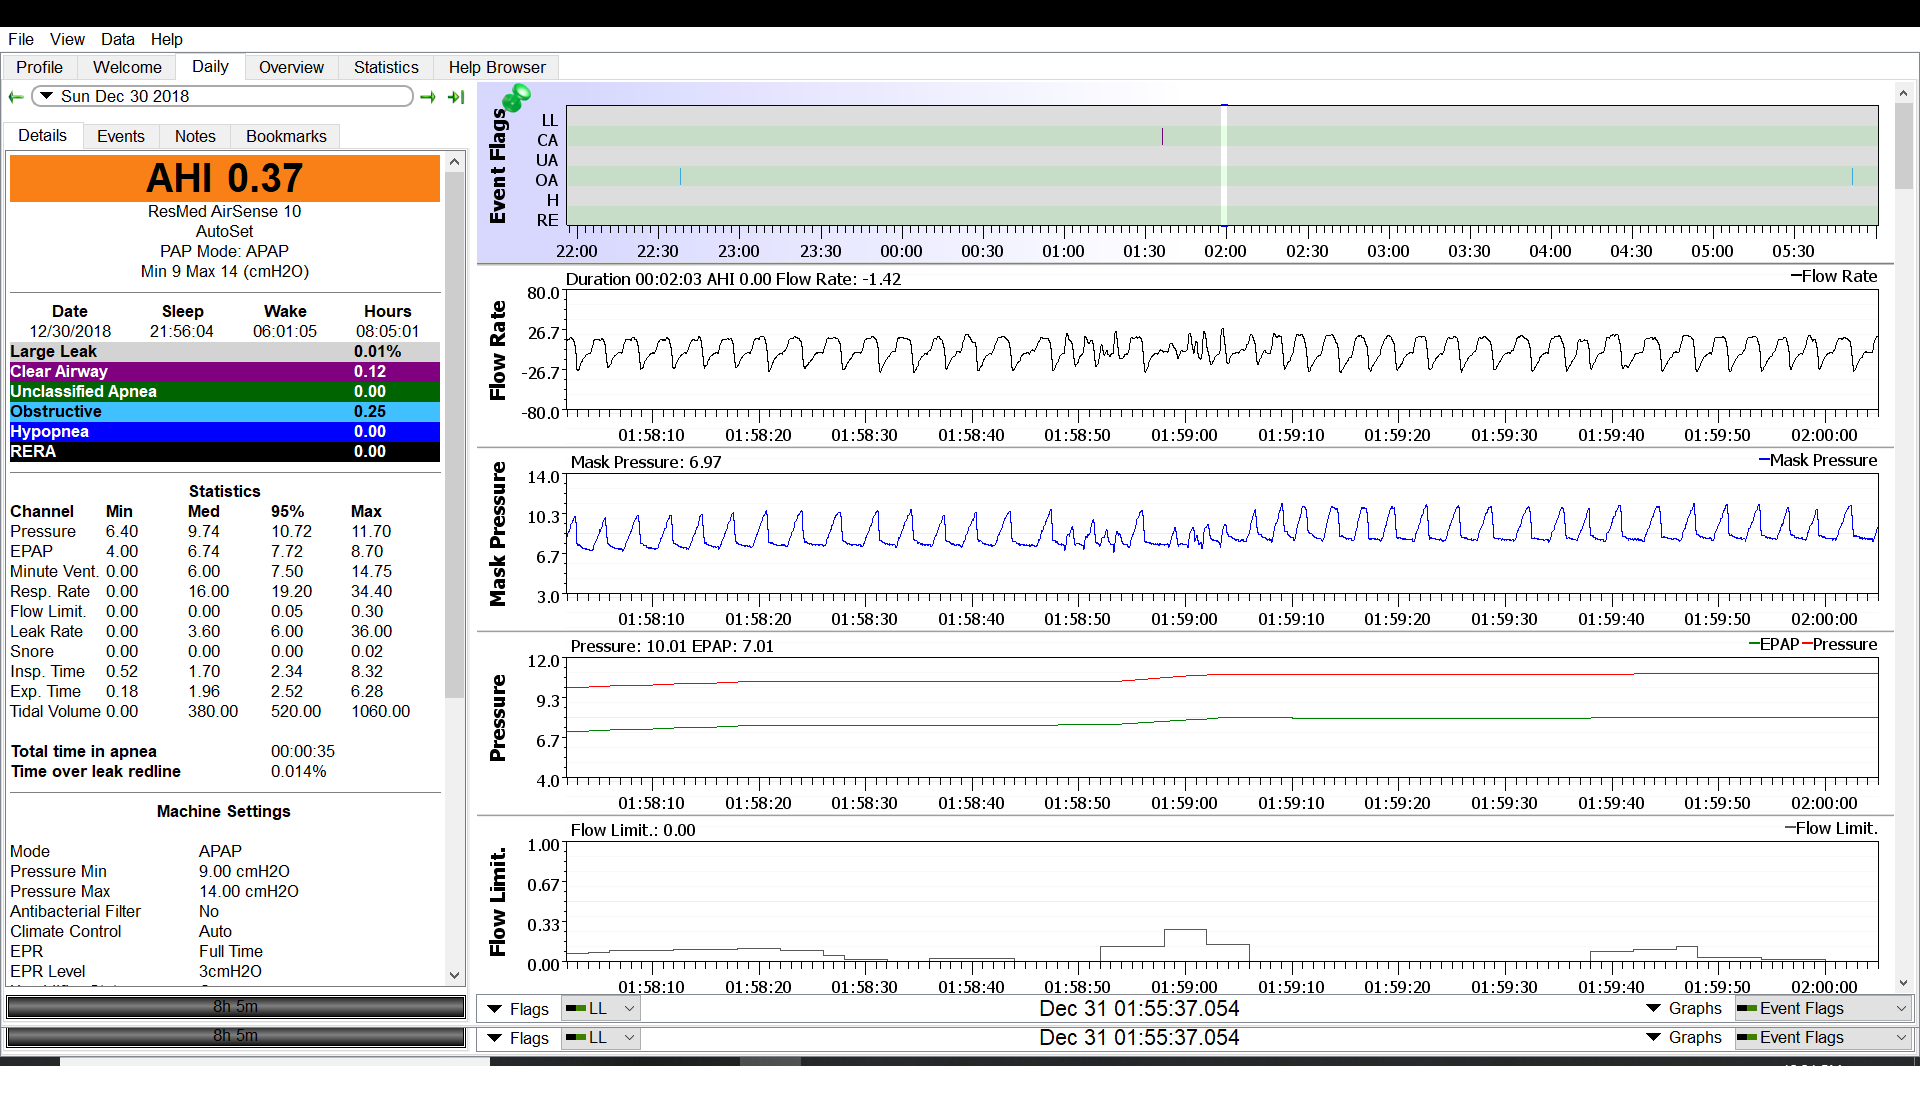Screen dimensions: 1920x1107
Task: Click the light blue Obstructive row
Action: [225, 411]
